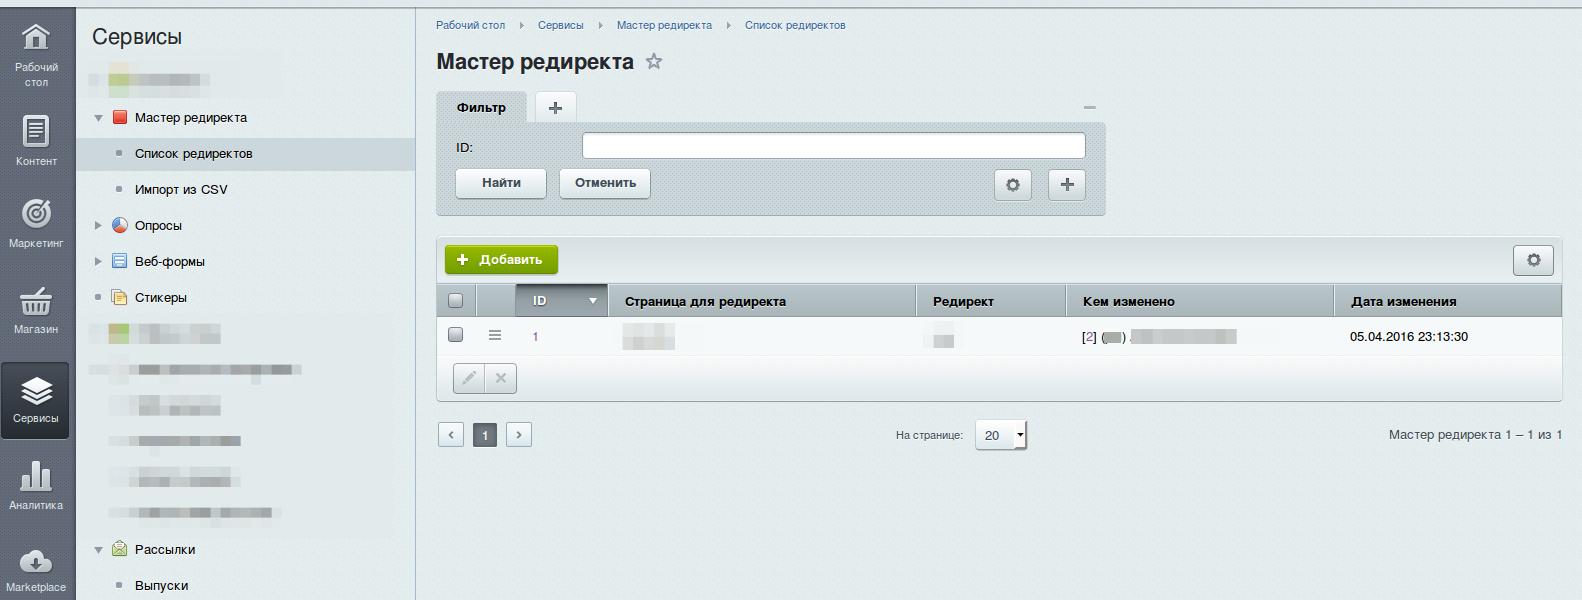
Task: Open table settings gear icon
Action: pos(1533,260)
